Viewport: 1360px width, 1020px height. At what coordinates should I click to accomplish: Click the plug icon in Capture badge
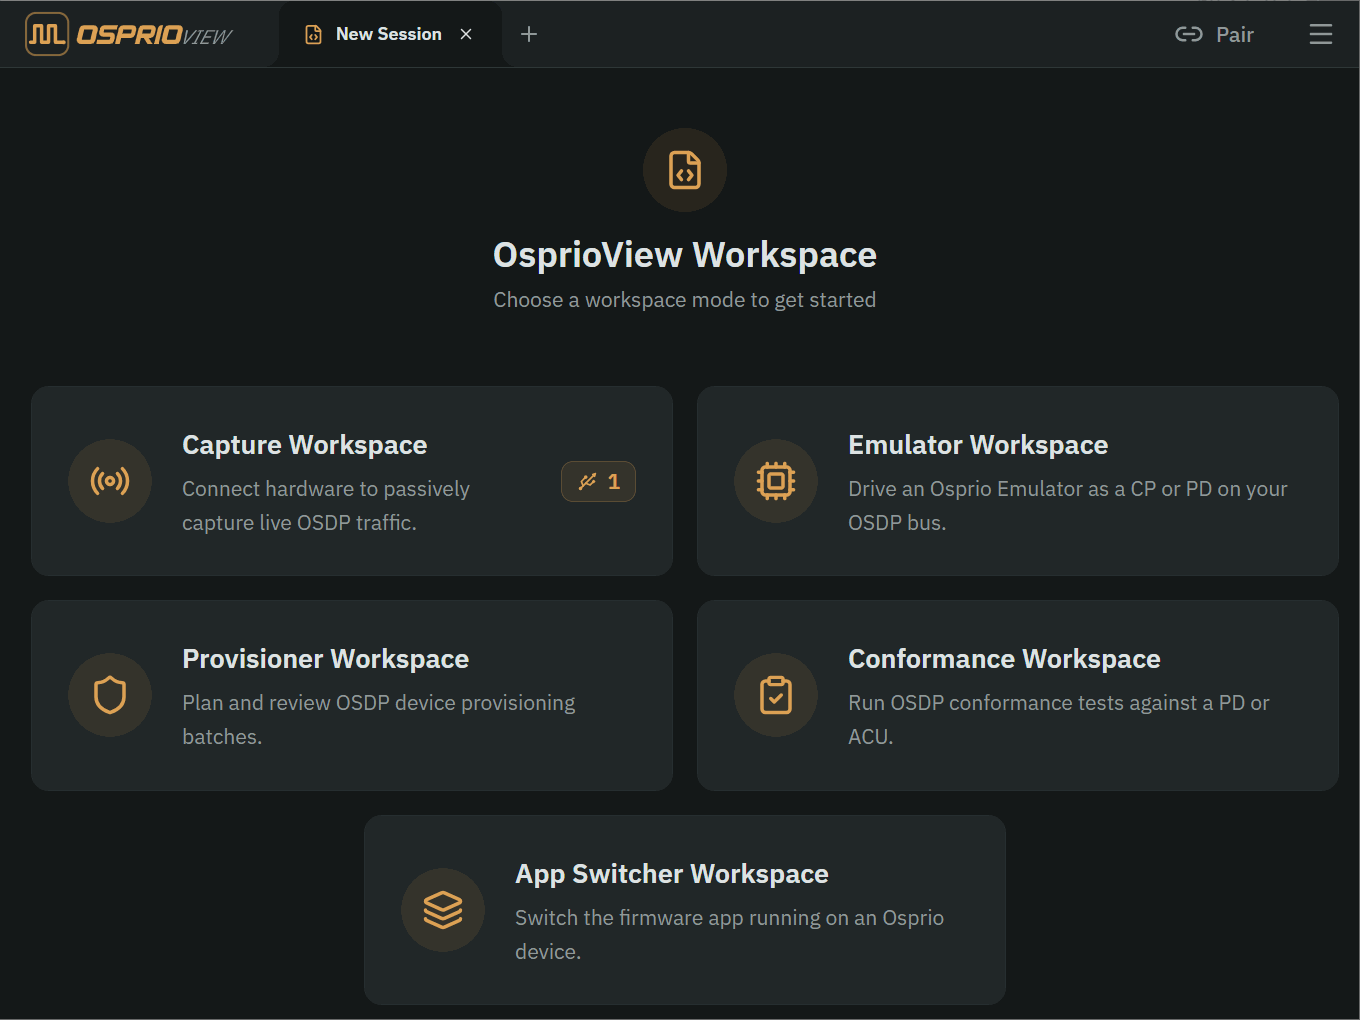pyautogui.click(x=587, y=481)
